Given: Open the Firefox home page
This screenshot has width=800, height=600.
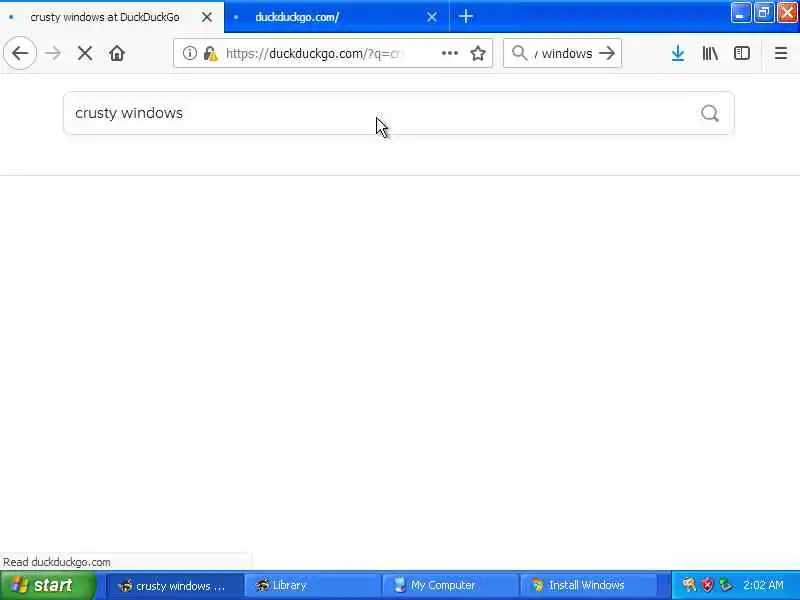Looking at the screenshot, I should click(x=117, y=53).
